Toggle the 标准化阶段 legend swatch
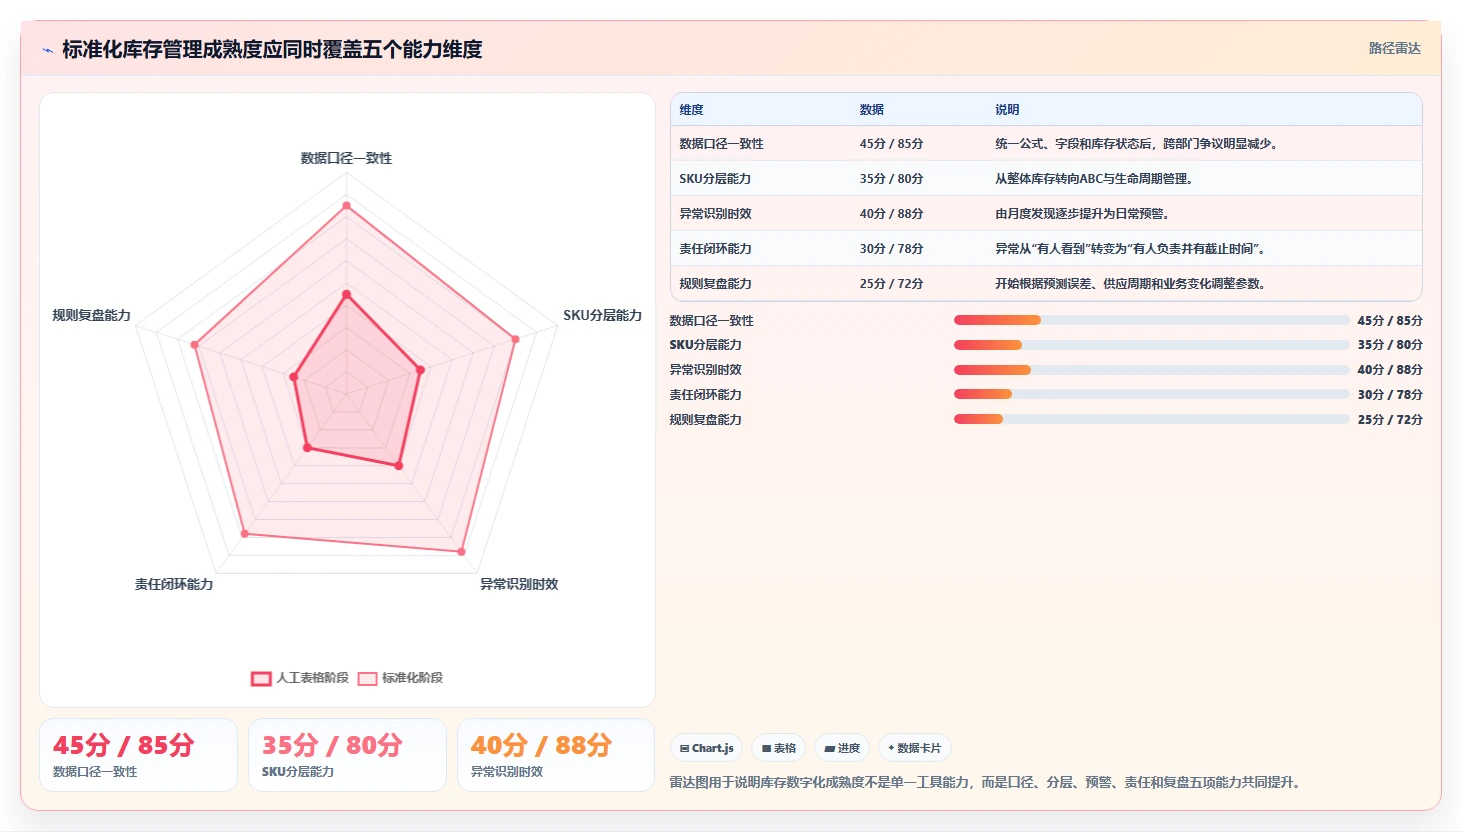Image resolution: width=1462 pixels, height=832 pixels. [x=367, y=678]
